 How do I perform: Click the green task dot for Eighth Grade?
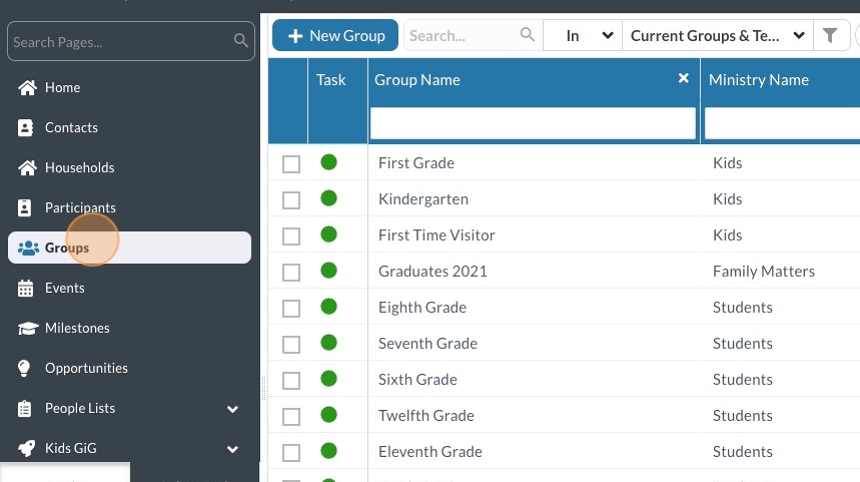[328, 307]
